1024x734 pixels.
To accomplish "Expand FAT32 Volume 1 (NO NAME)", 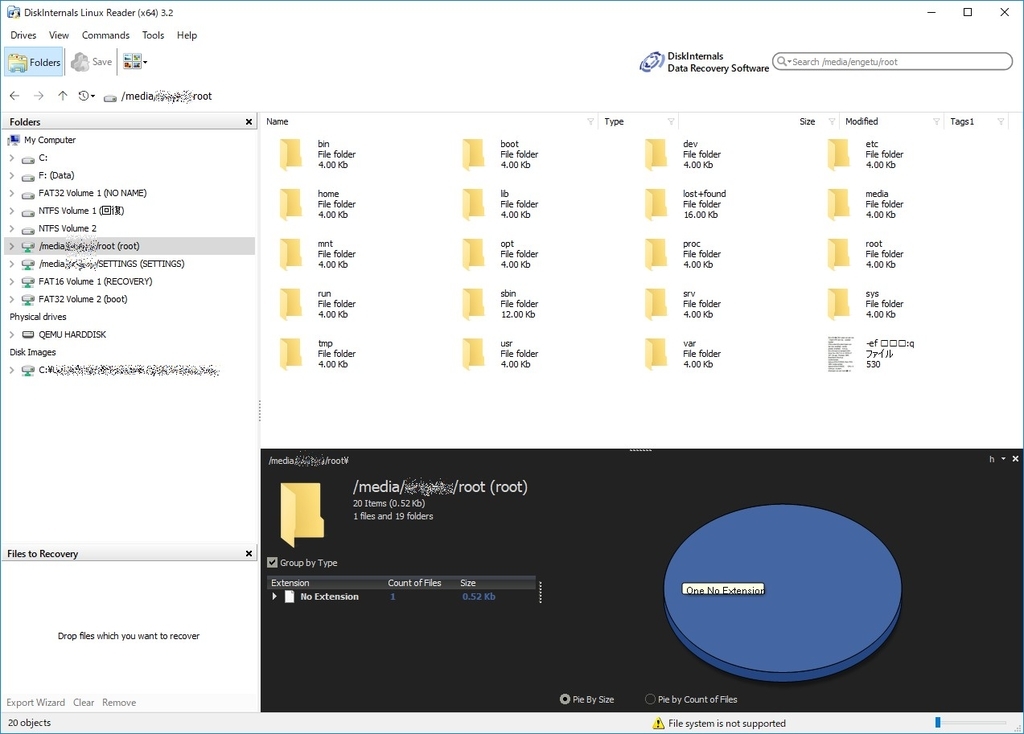I will pos(12,193).
